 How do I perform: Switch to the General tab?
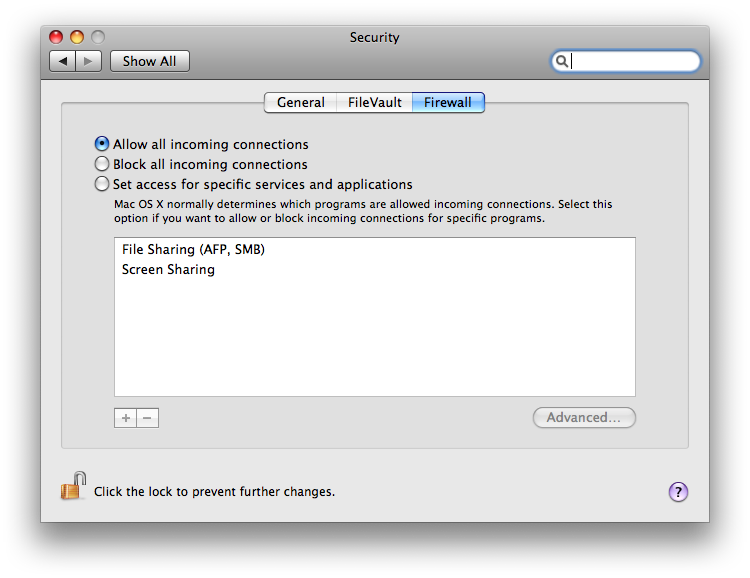click(x=300, y=102)
